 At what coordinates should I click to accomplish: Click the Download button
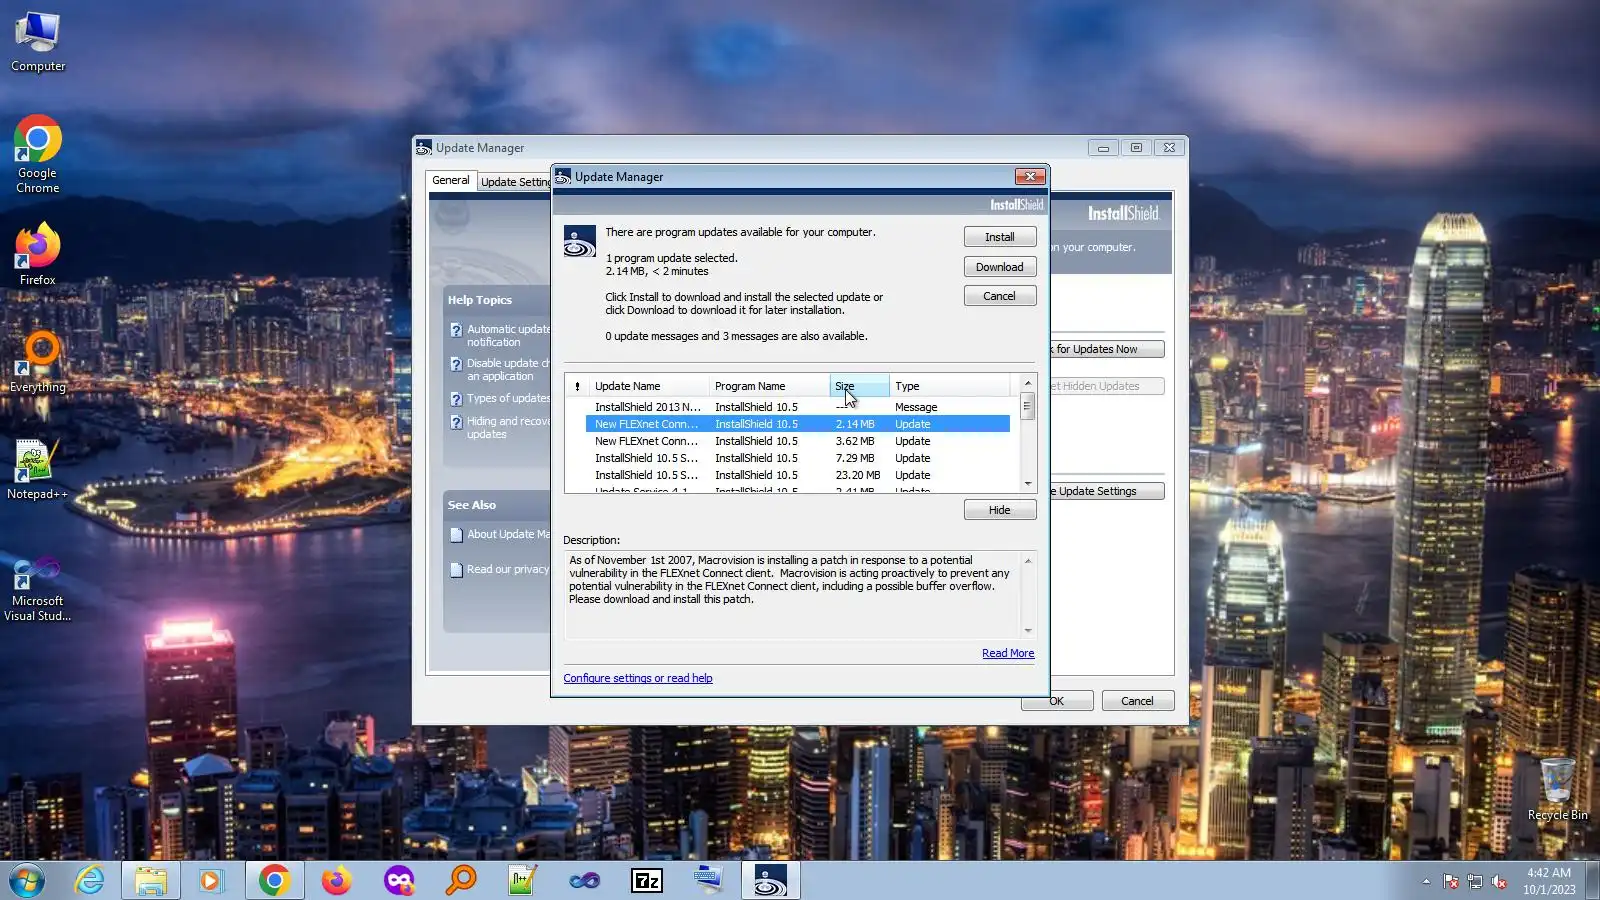(1000, 267)
